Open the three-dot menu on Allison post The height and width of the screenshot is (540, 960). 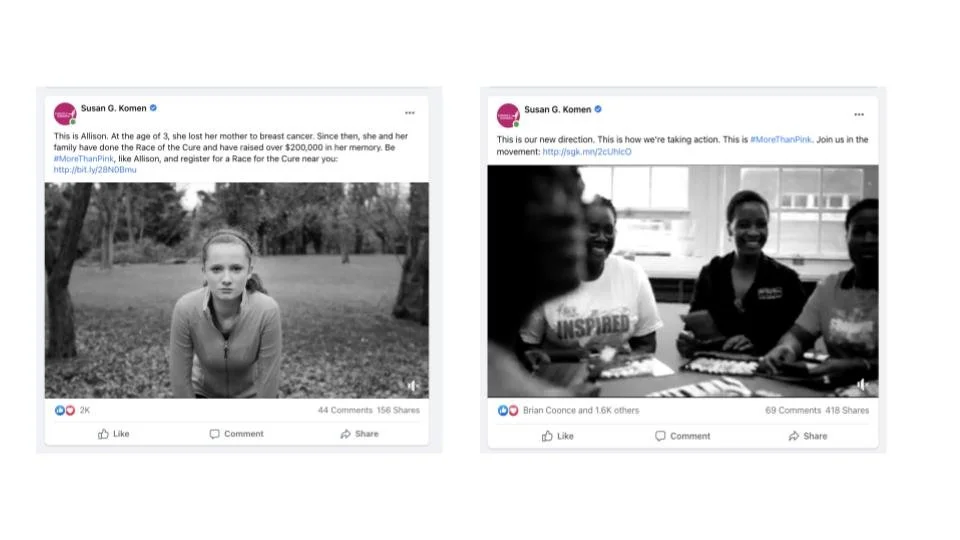click(x=410, y=113)
